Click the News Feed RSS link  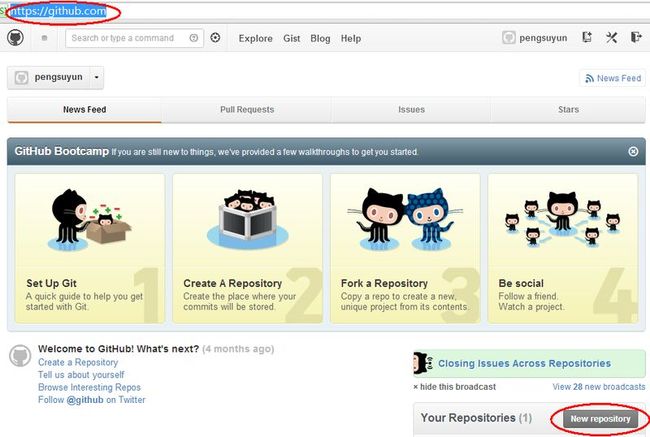point(613,78)
